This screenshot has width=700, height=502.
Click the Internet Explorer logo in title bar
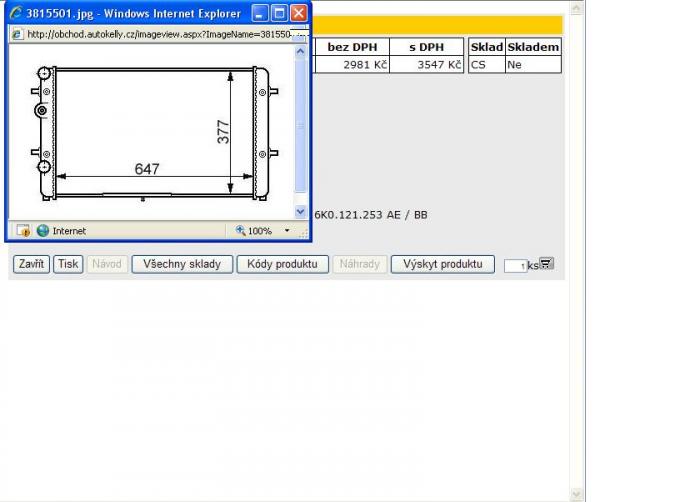click(x=15, y=14)
